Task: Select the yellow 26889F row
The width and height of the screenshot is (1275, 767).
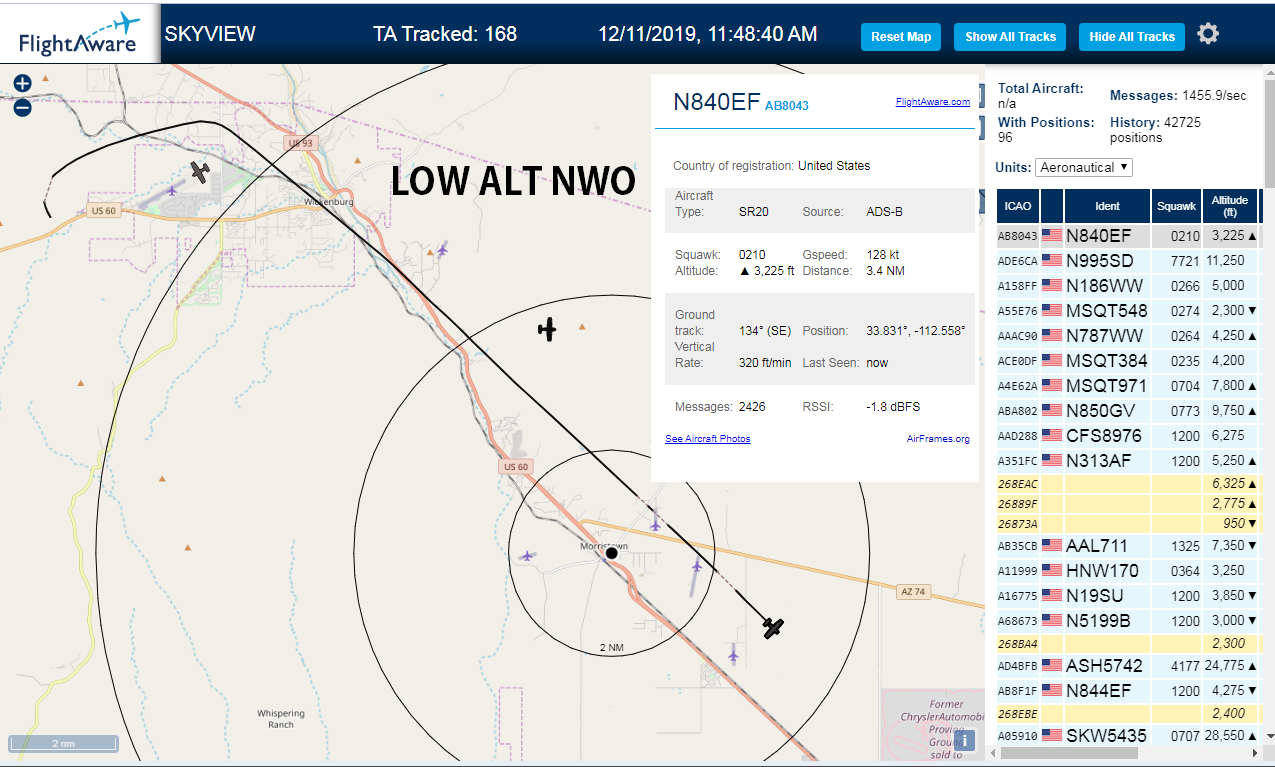Action: click(x=1128, y=504)
